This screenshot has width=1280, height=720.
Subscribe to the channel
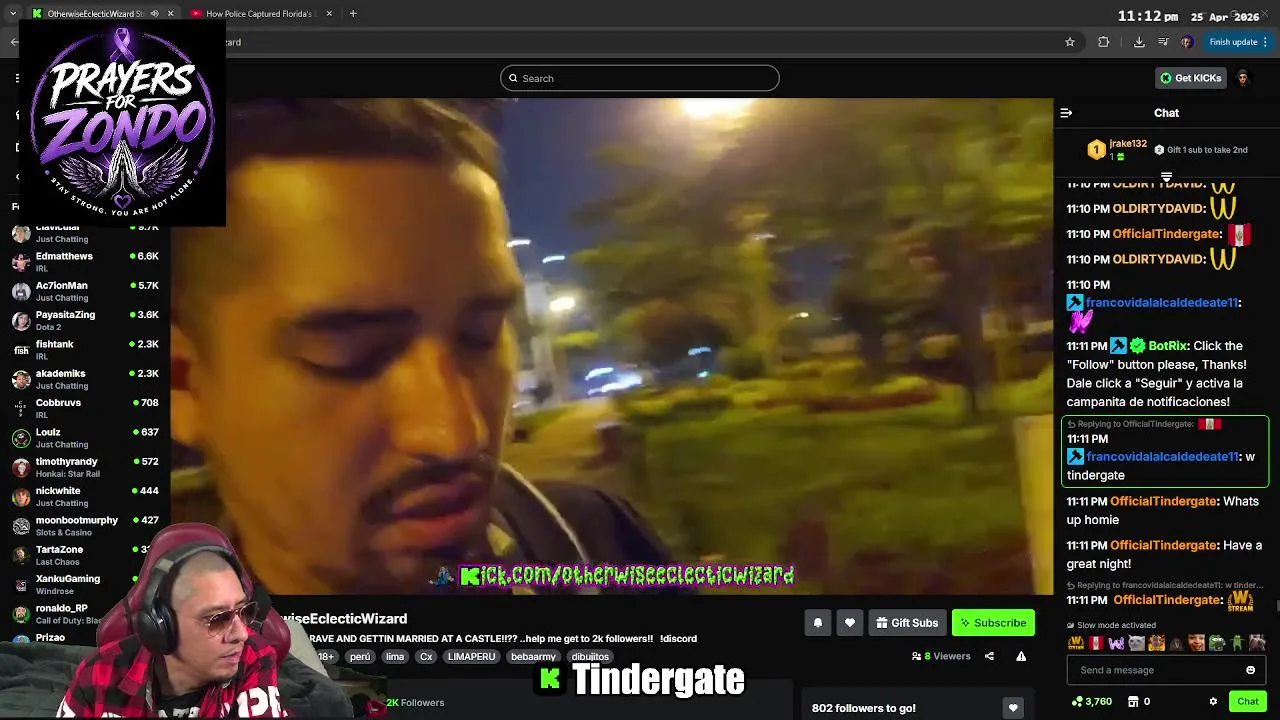click(993, 623)
